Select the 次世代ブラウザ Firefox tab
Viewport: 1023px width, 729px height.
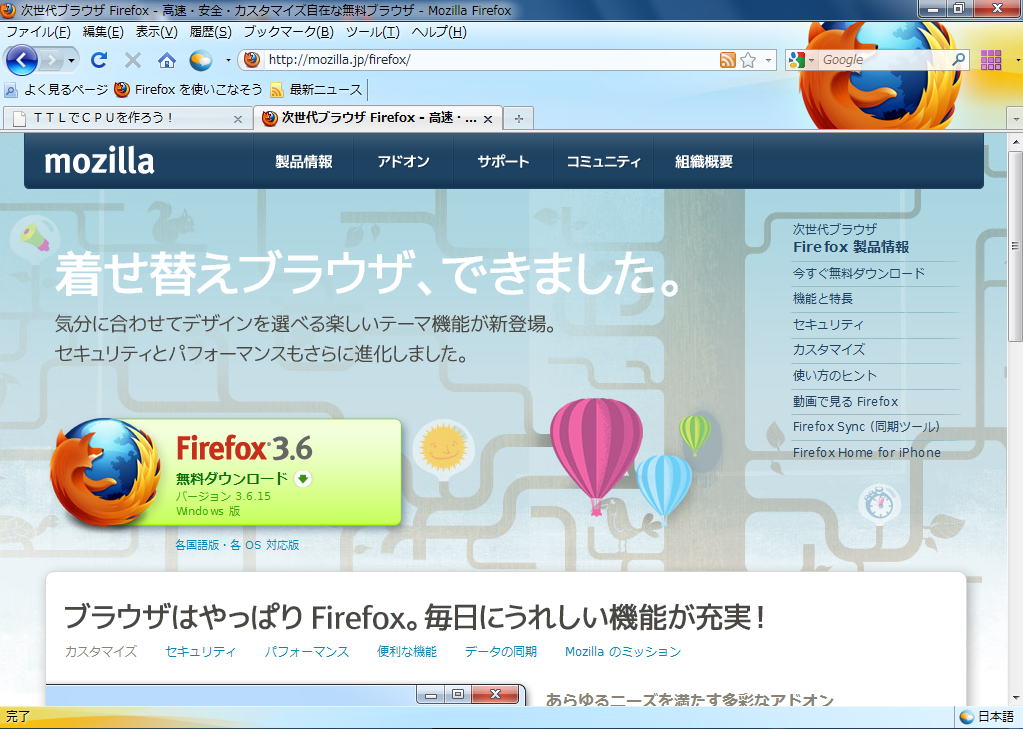coord(378,117)
